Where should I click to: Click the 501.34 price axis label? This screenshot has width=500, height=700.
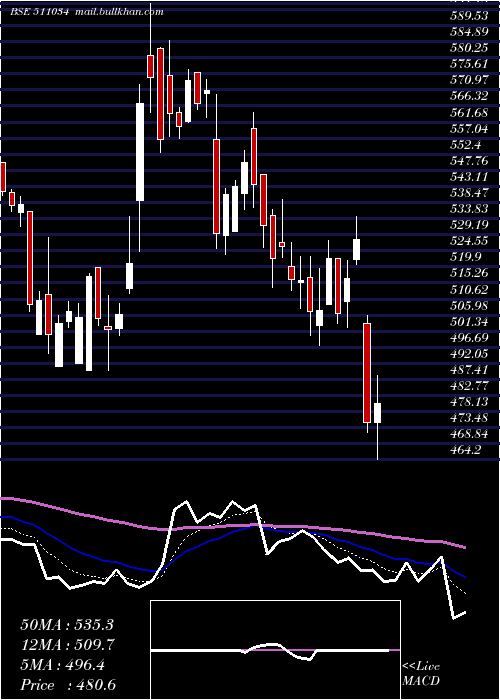(468, 322)
